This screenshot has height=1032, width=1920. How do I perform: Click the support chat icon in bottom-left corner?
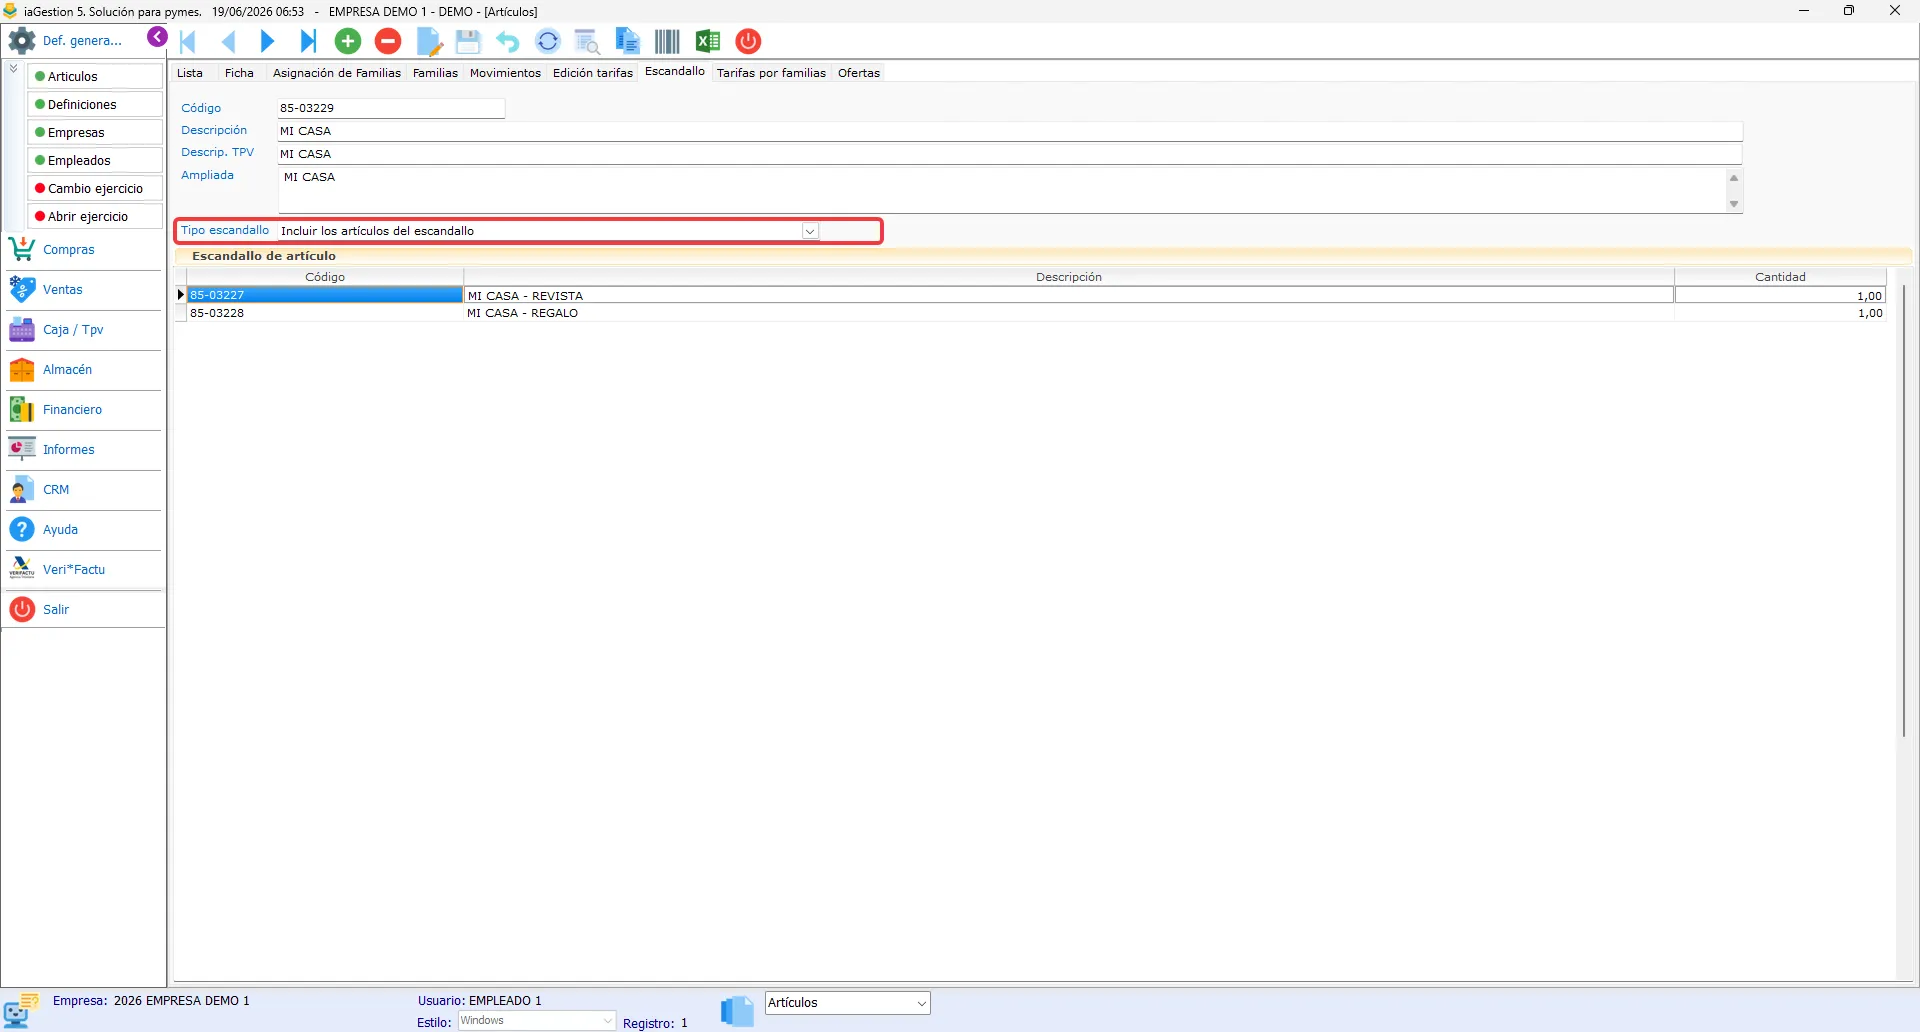20,1011
